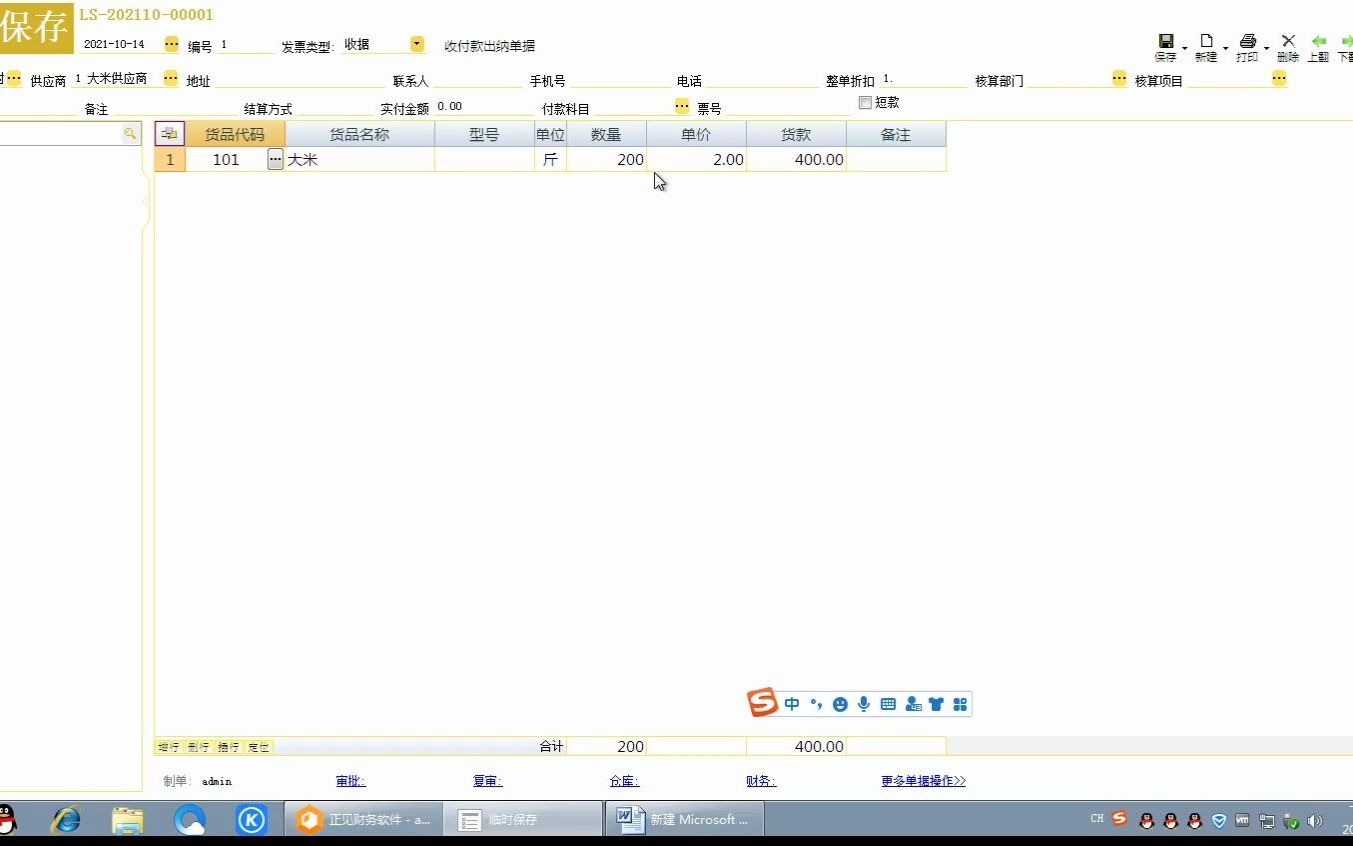
Task: Click the 新建 new document icon
Action: [x=1206, y=42]
